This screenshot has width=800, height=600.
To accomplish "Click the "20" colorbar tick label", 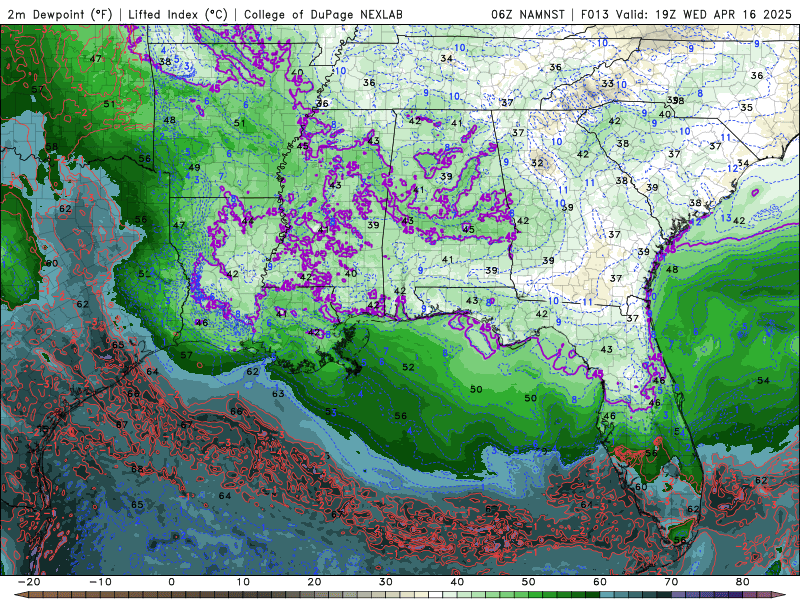I will [314, 582].
